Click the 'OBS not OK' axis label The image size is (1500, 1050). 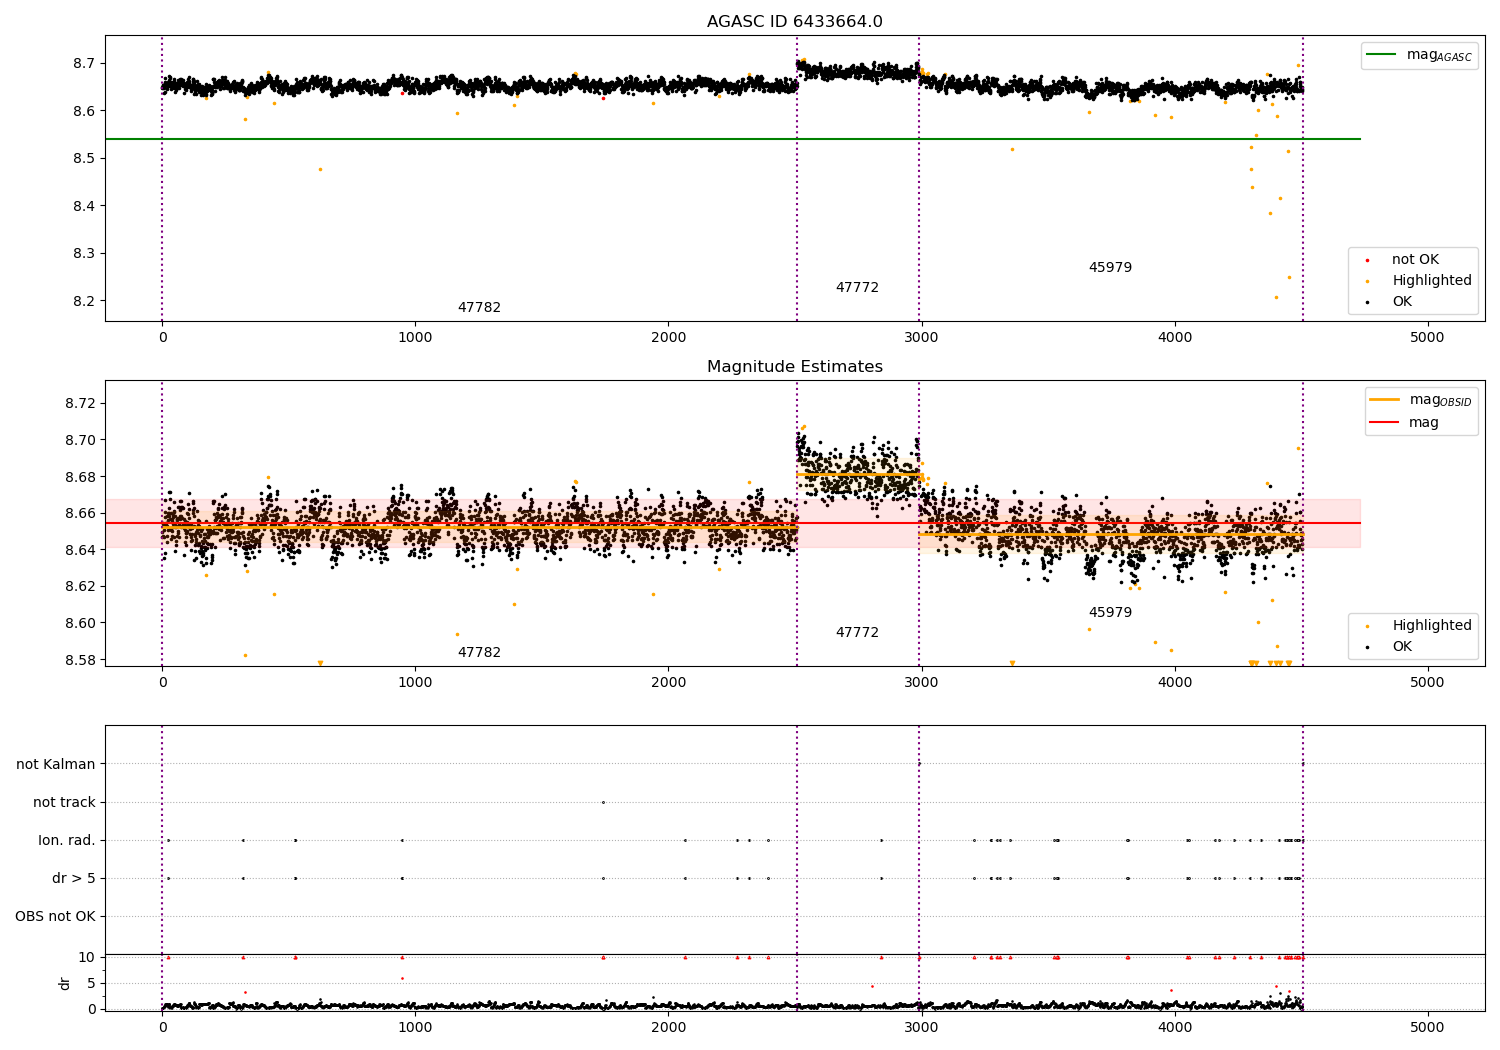[x=56, y=917]
